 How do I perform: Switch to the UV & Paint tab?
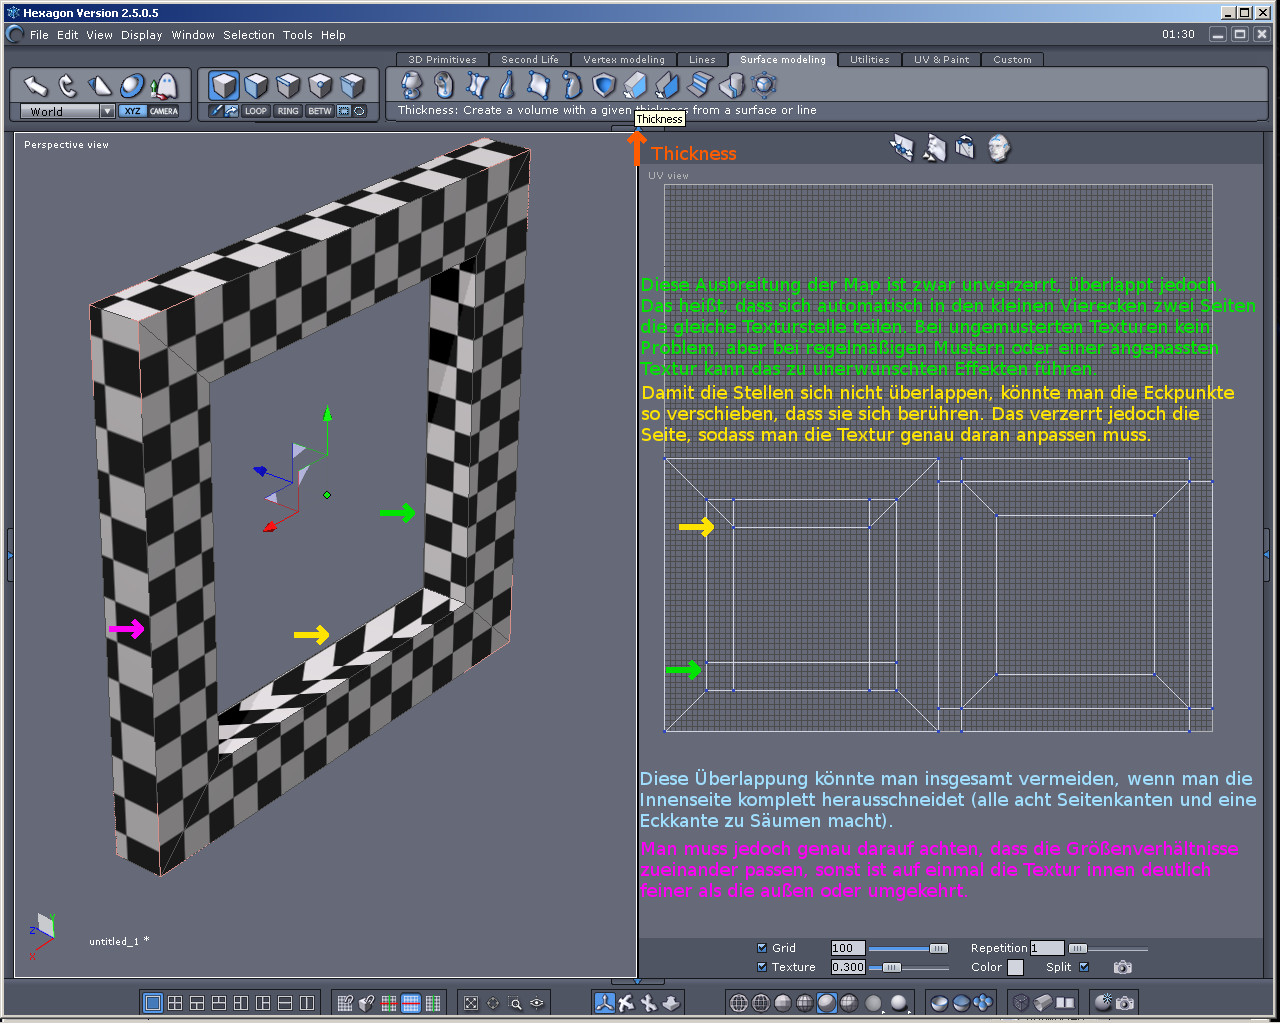click(x=941, y=60)
